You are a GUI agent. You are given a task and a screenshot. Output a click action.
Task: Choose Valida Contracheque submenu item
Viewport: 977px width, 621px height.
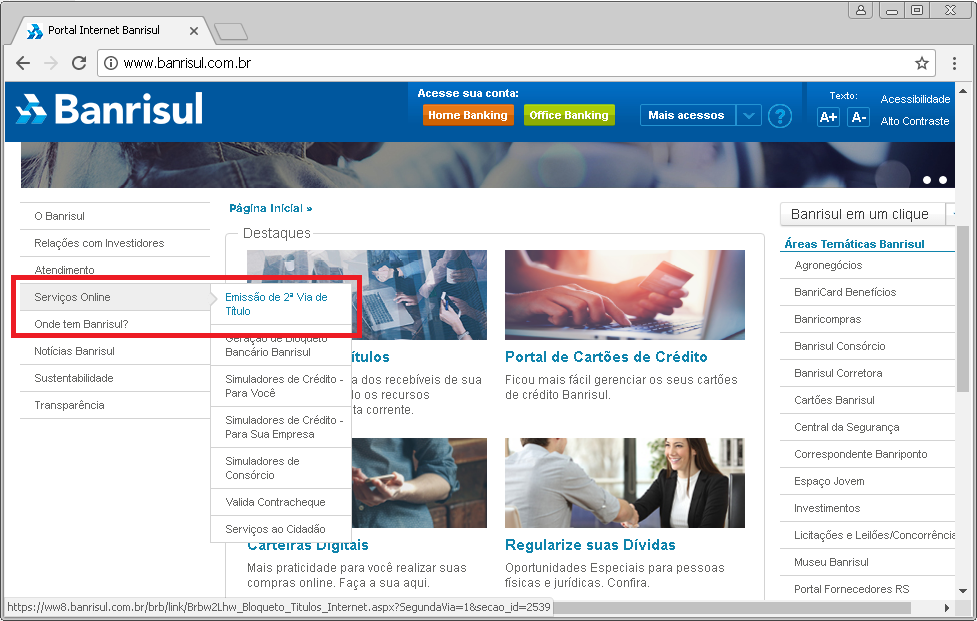281,502
